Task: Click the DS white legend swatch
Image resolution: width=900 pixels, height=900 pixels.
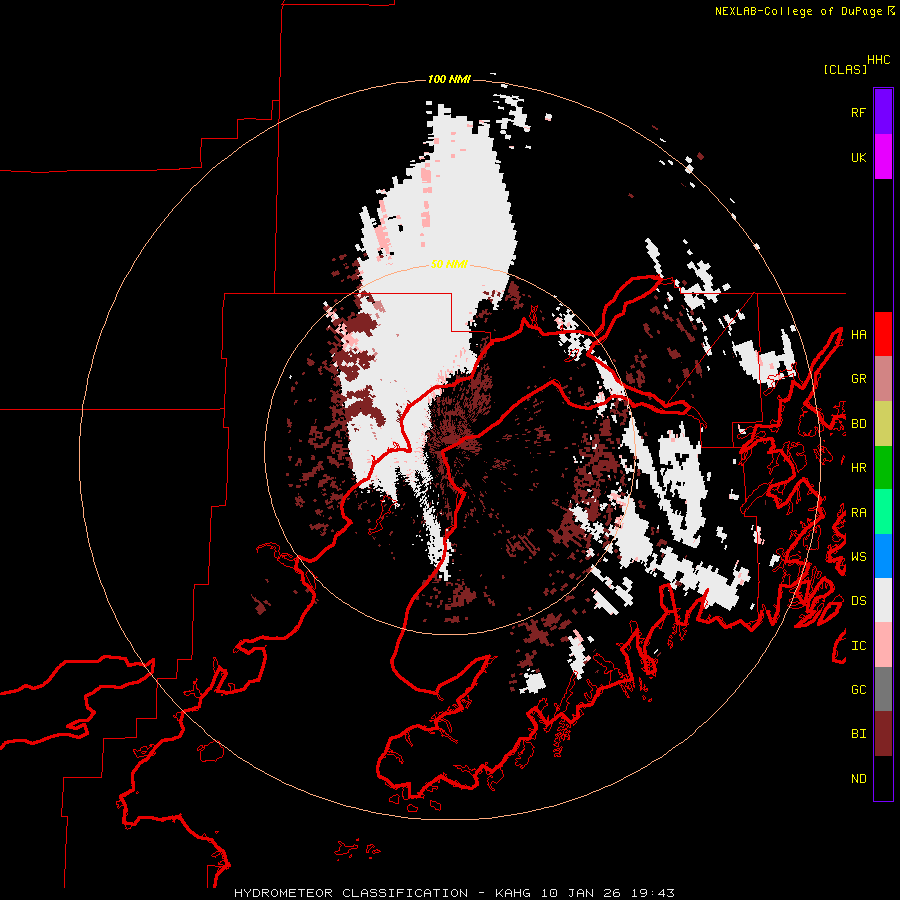Action: click(x=883, y=600)
